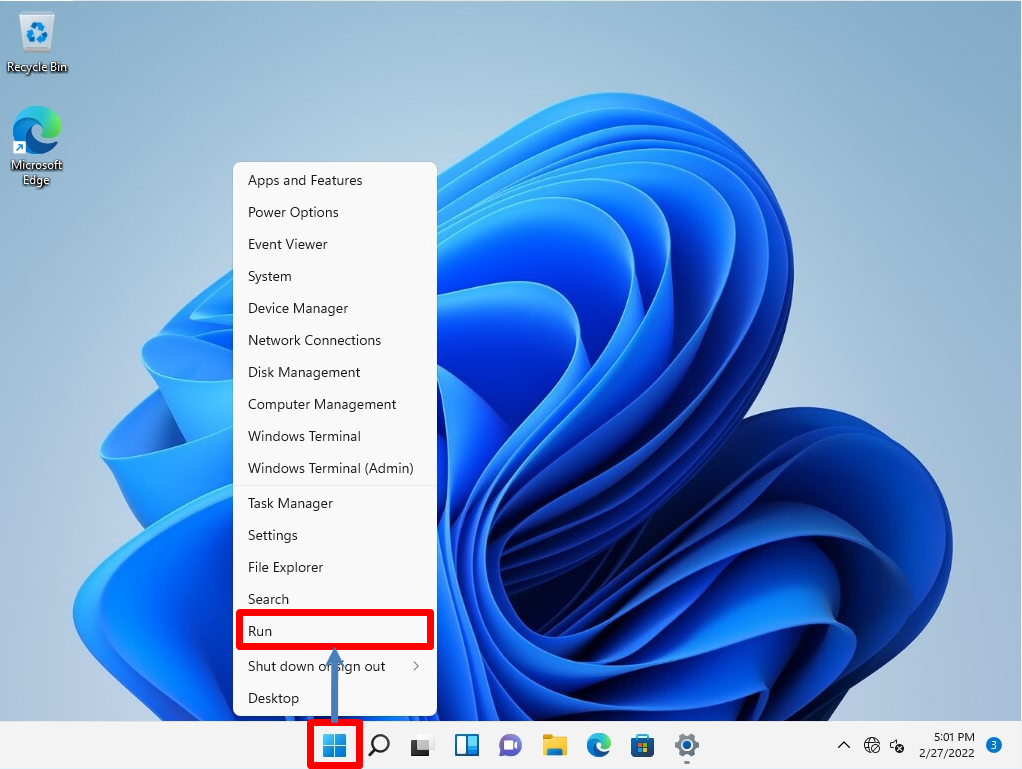
Task: Open Microsoft Store taskbar icon
Action: [642, 745]
